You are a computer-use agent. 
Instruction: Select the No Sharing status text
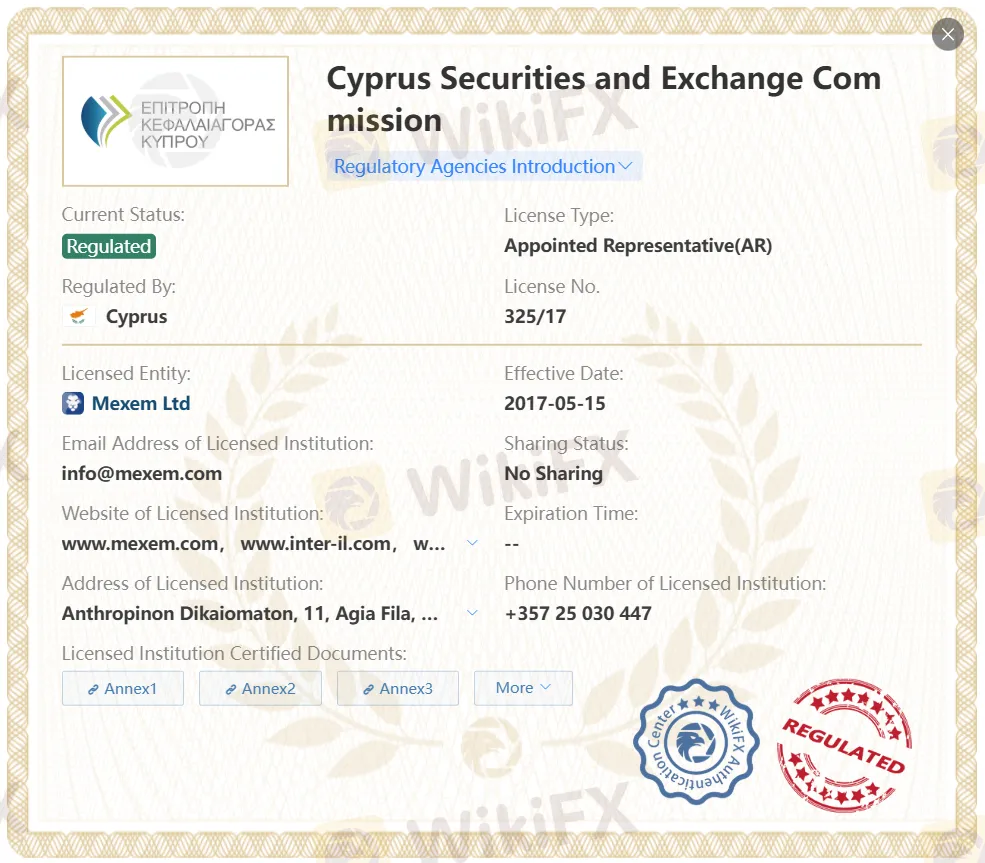click(x=553, y=474)
